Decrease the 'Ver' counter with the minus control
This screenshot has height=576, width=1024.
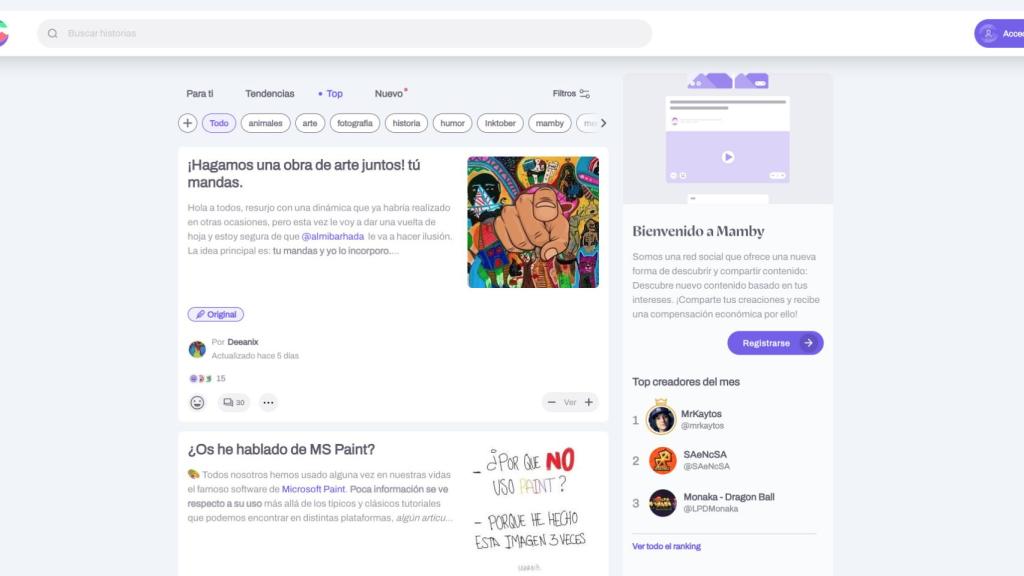[x=552, y=401]
